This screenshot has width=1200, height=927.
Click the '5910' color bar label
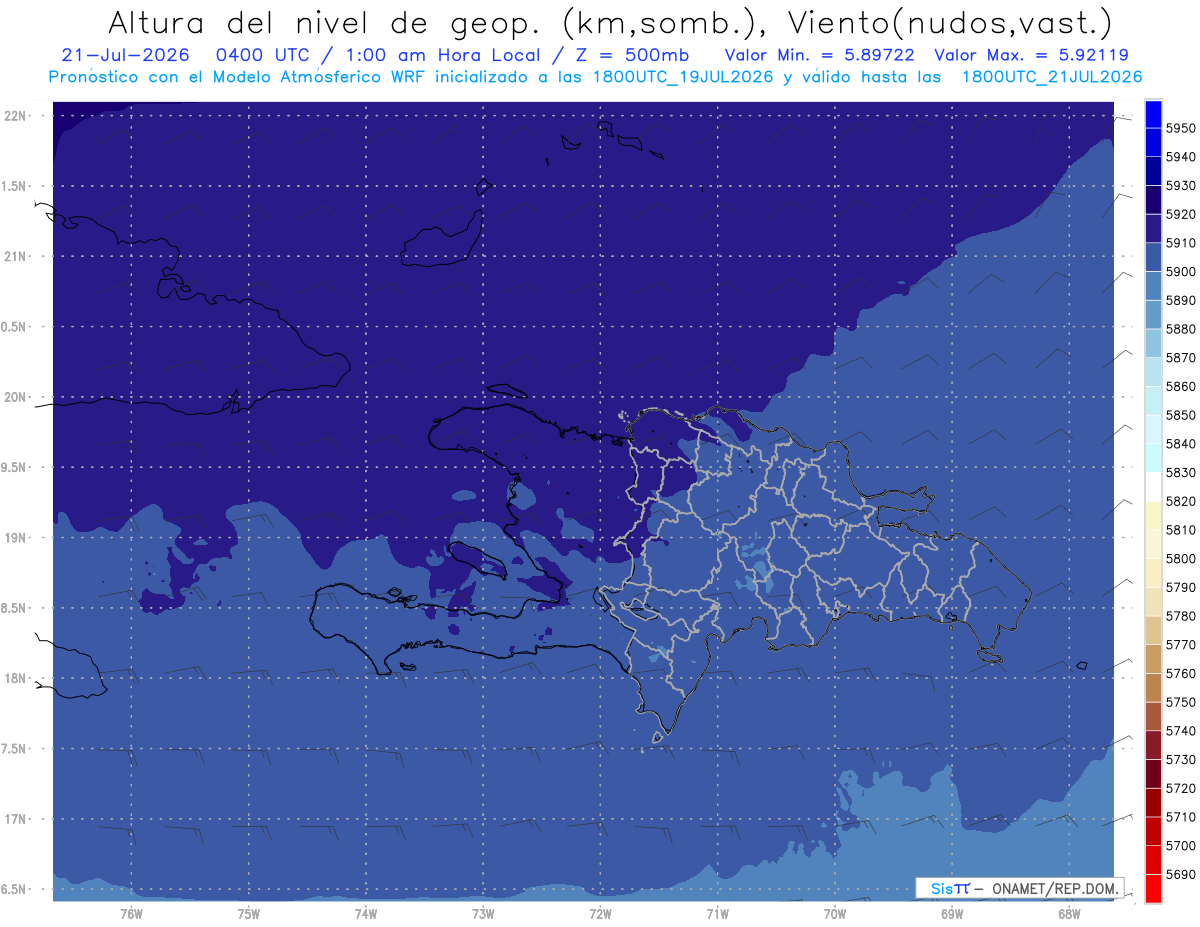pos(1180,243)
